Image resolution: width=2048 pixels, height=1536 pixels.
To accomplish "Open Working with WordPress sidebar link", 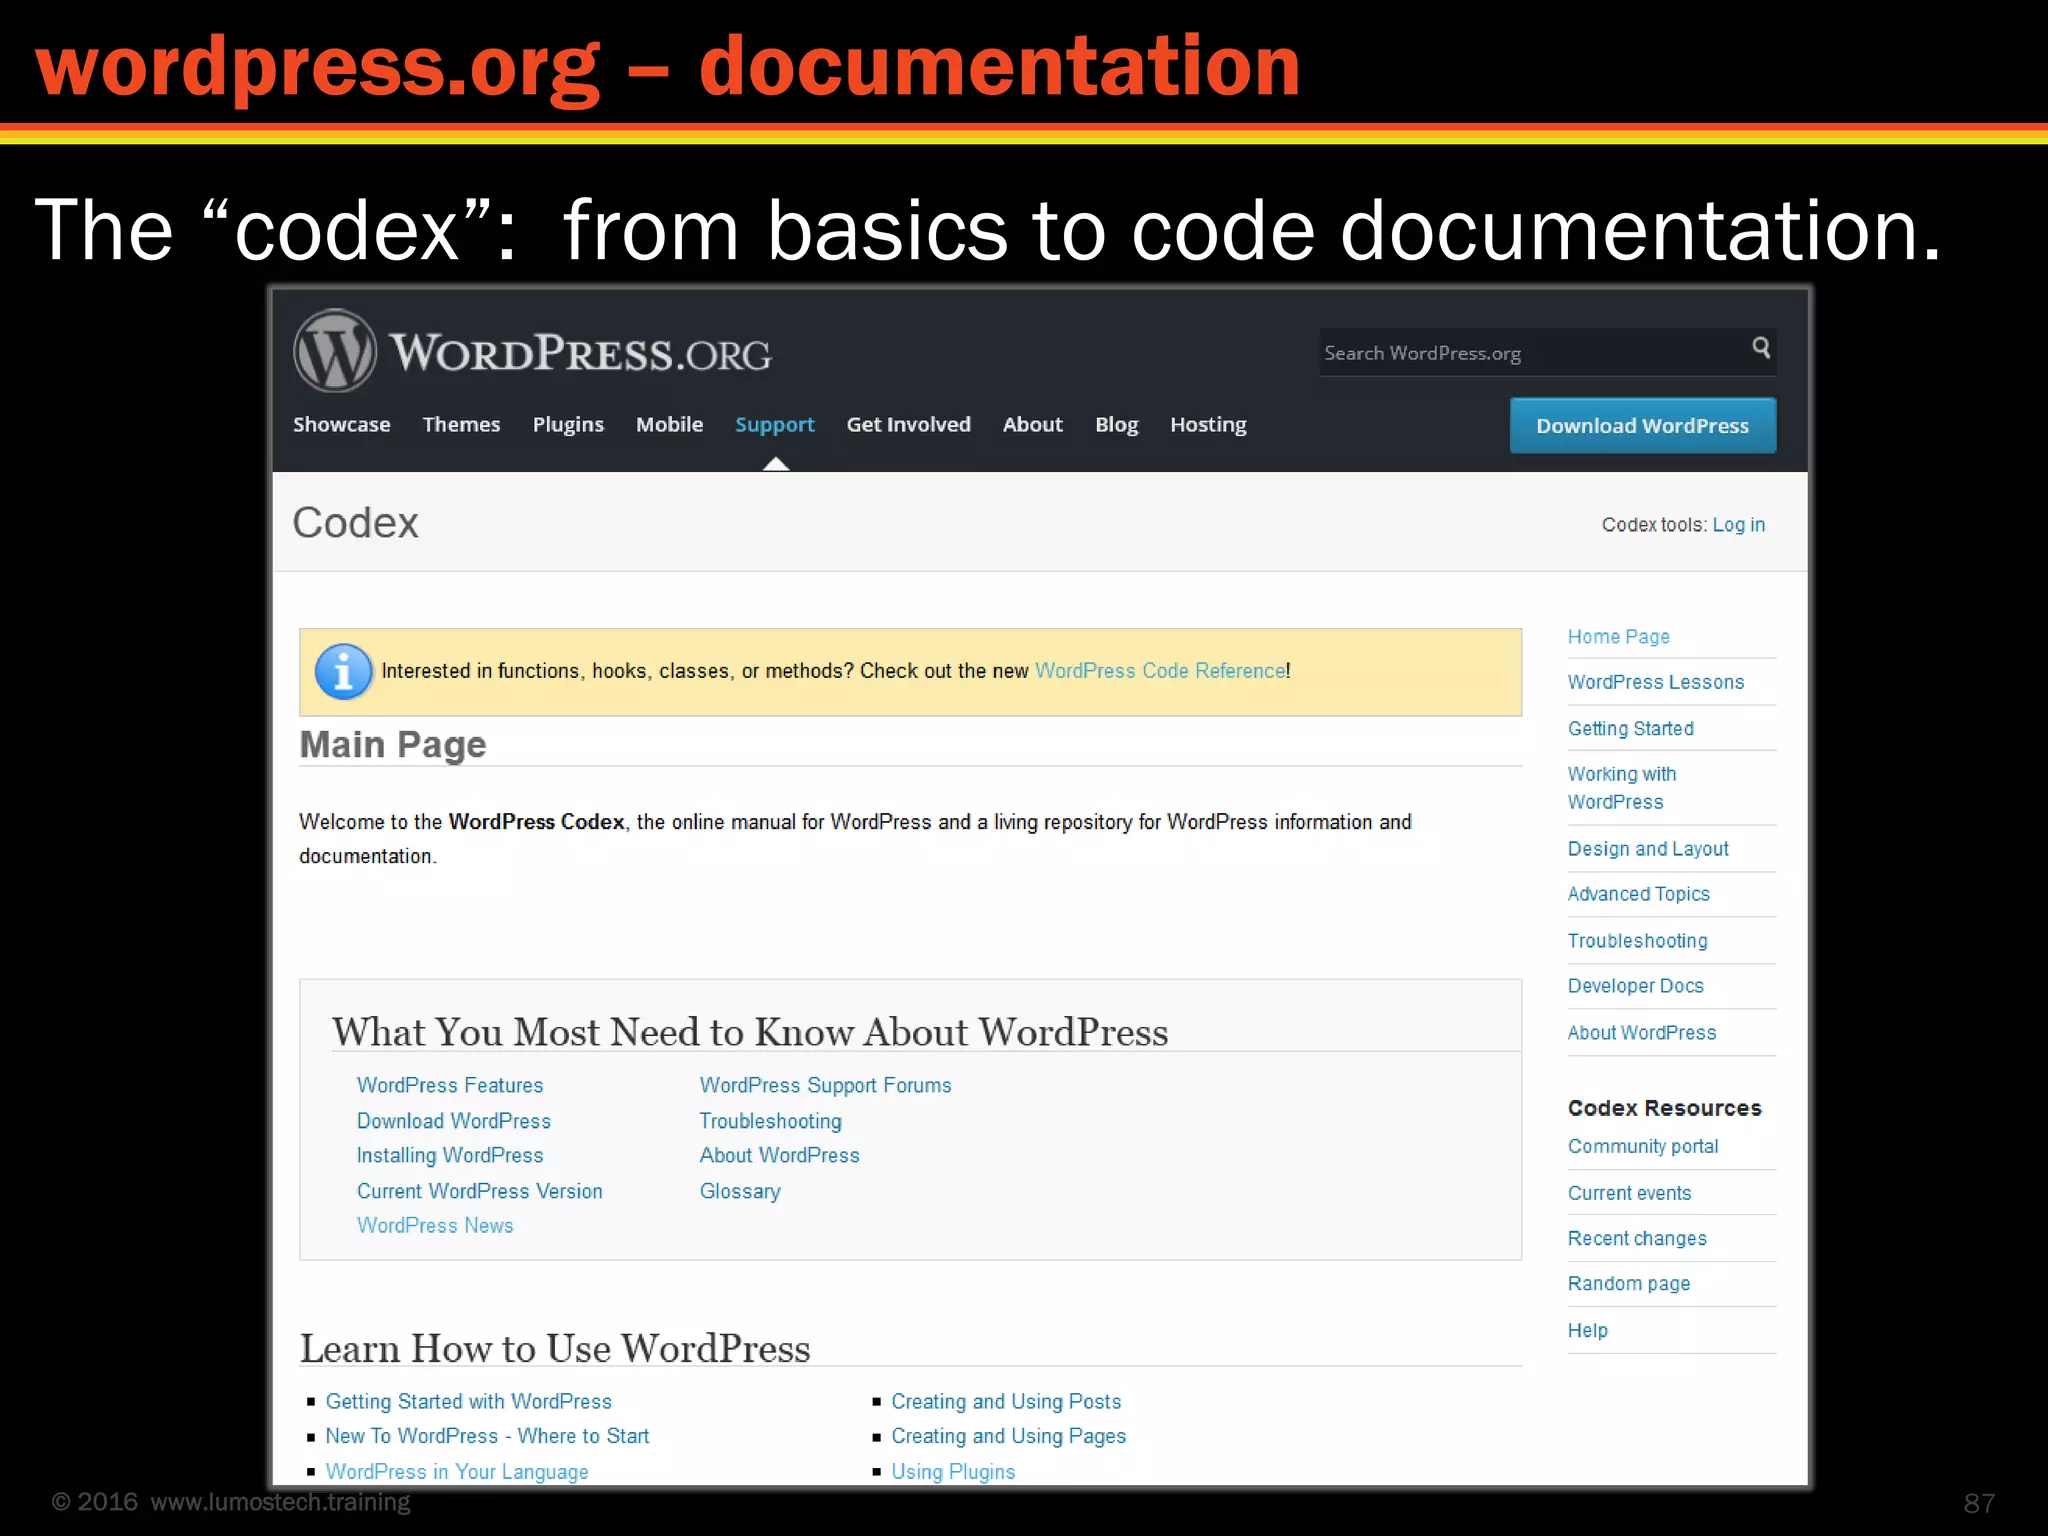I will (1622, 788).
